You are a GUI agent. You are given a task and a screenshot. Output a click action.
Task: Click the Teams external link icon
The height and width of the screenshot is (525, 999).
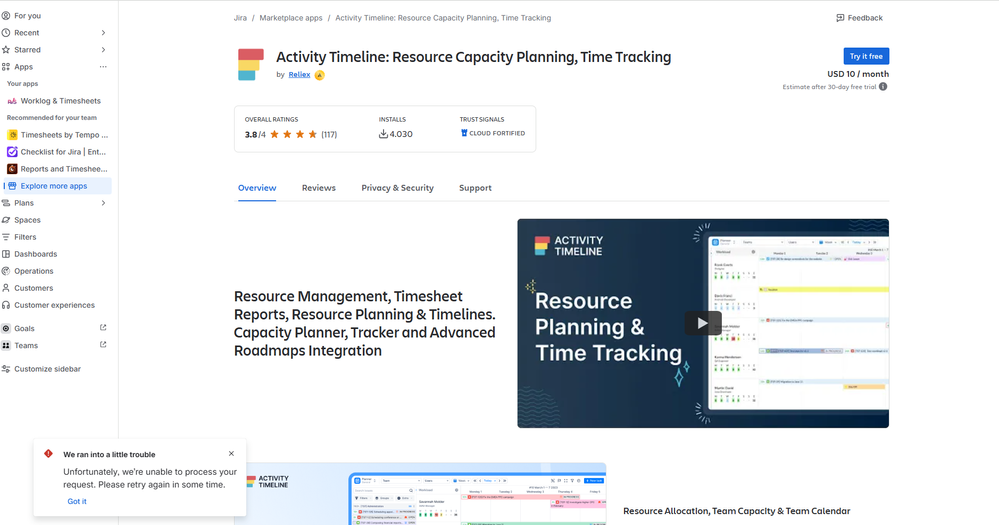pos(103,345)
